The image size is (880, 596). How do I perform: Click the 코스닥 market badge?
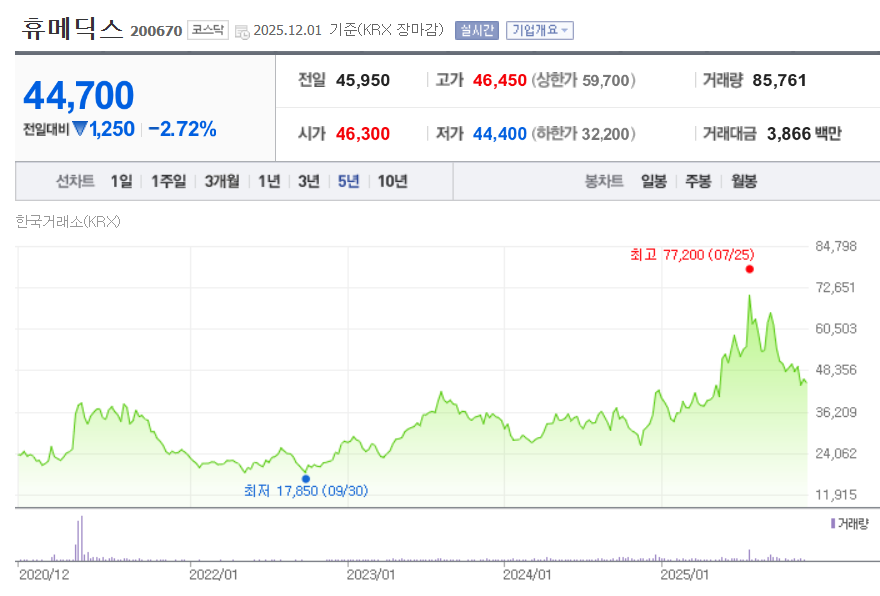(208, 30)
